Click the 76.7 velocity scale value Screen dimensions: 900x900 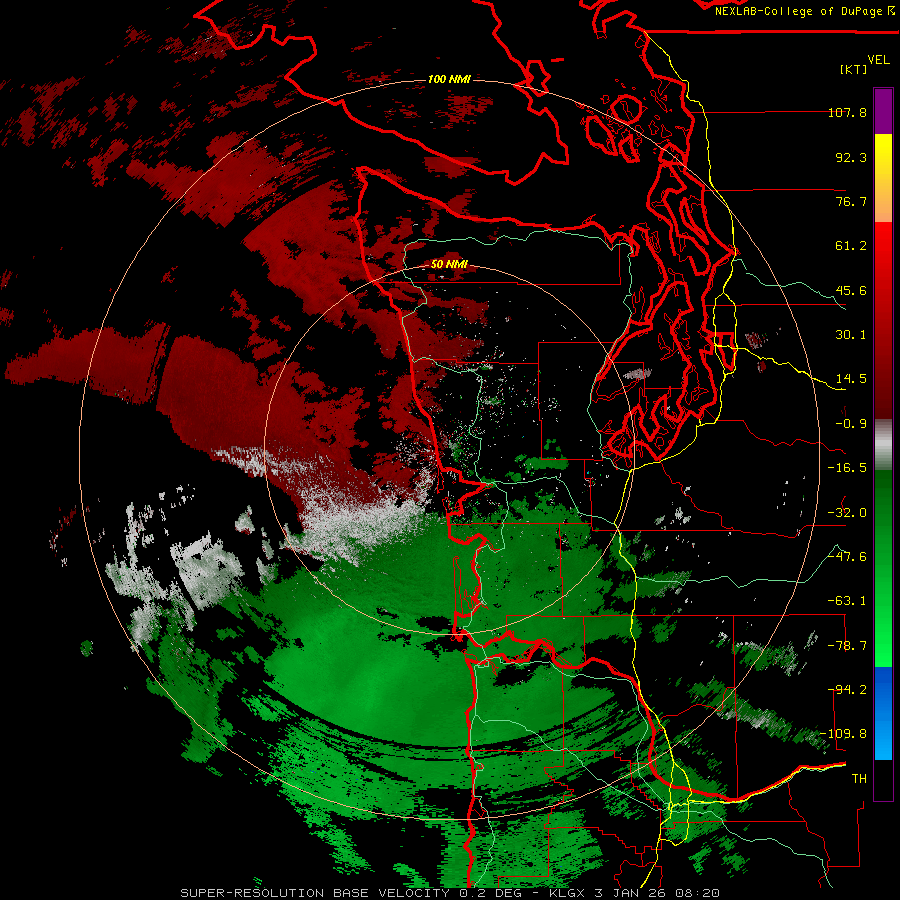coord(851,201)
